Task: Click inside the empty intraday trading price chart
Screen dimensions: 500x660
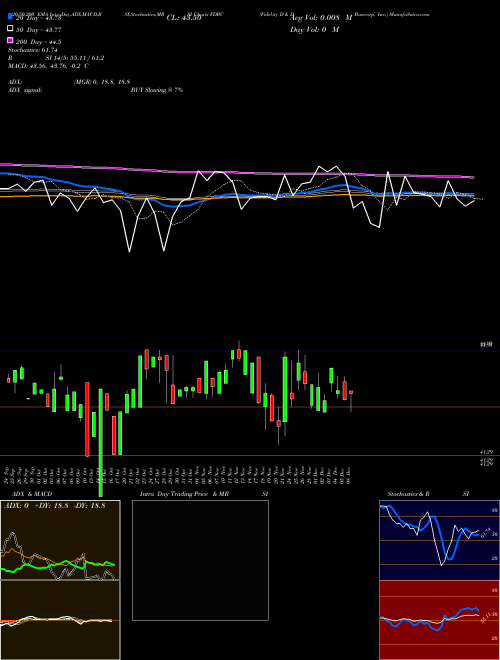Action: point(200,560)
